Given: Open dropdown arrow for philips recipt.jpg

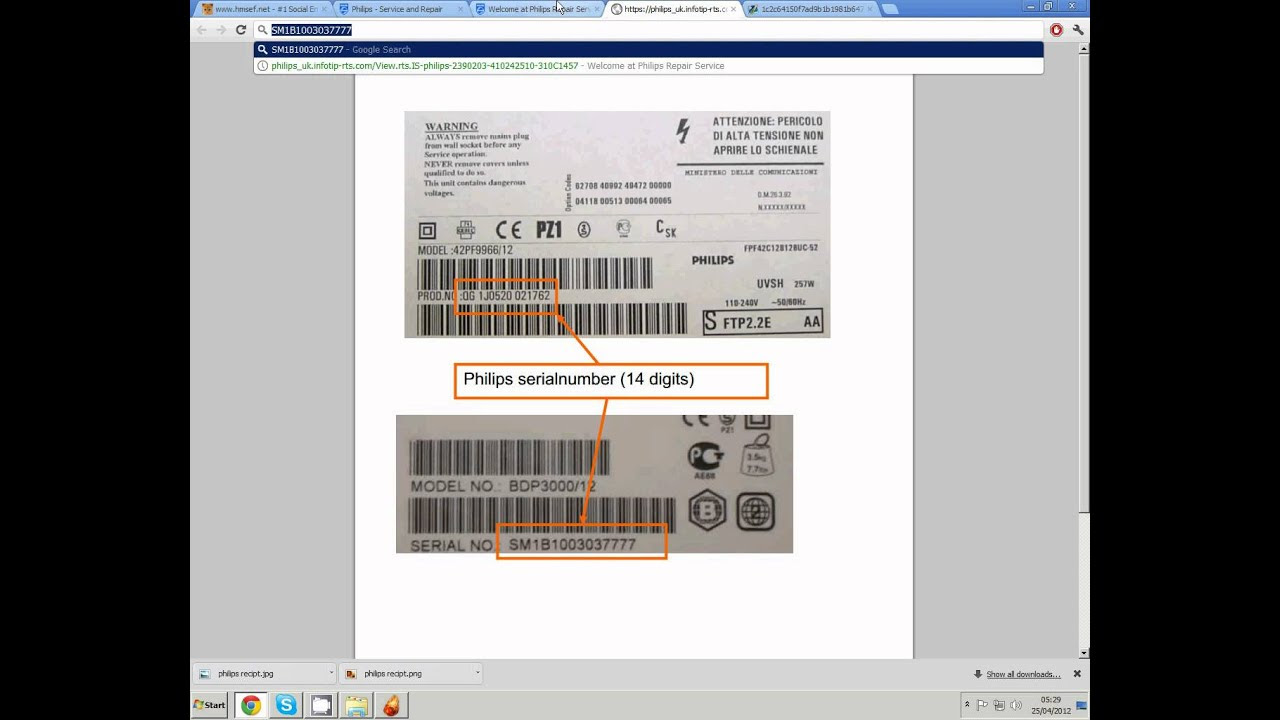Looking at the screenshot, I should (x=331, y=674).
